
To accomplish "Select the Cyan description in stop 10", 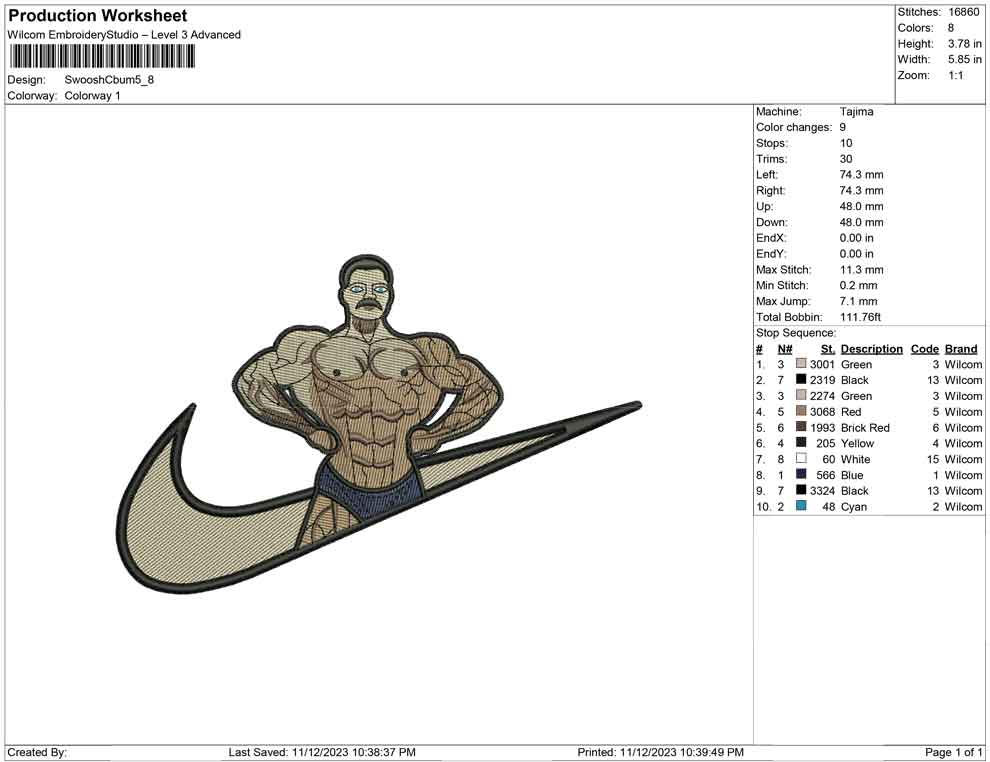I will point(854,506).
